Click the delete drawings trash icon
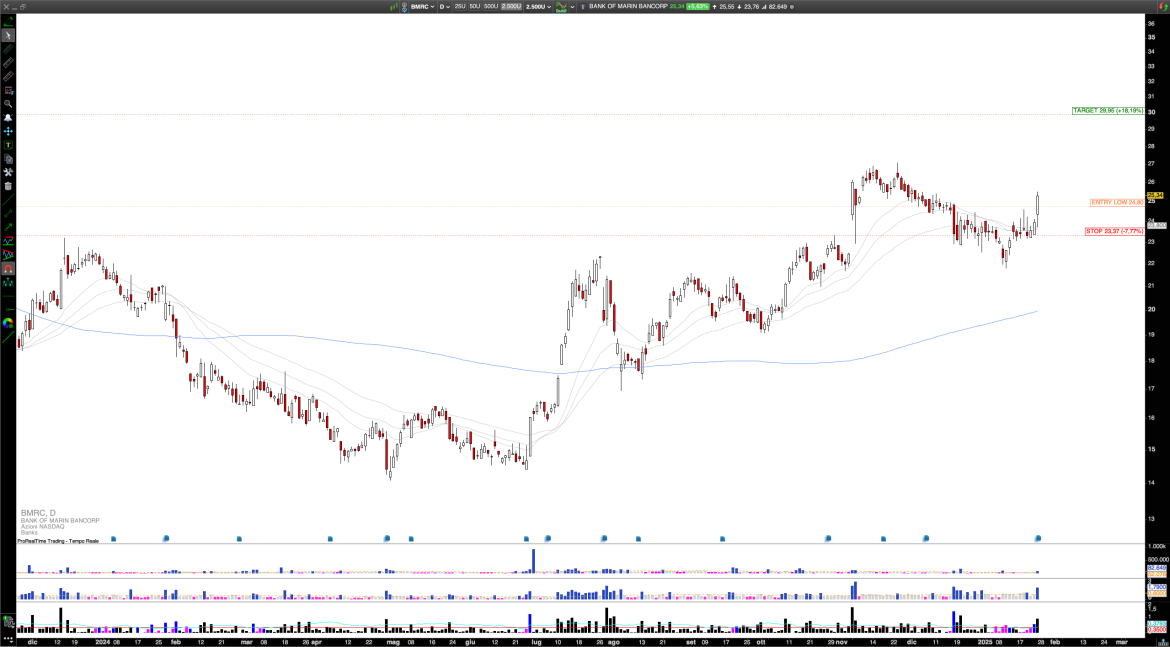This screenshot has height=647, width=1170. click(10, 184)
